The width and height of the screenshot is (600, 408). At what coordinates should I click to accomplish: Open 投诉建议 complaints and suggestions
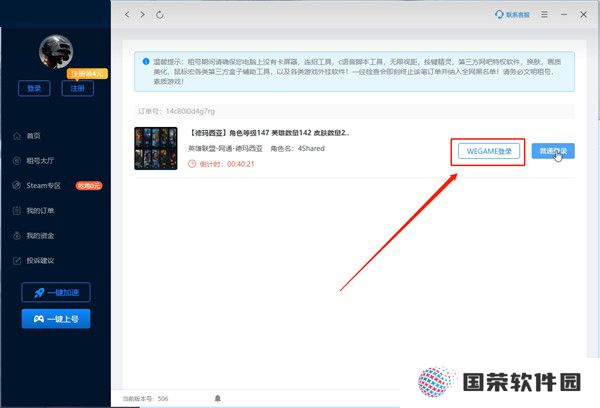[40, 261]
